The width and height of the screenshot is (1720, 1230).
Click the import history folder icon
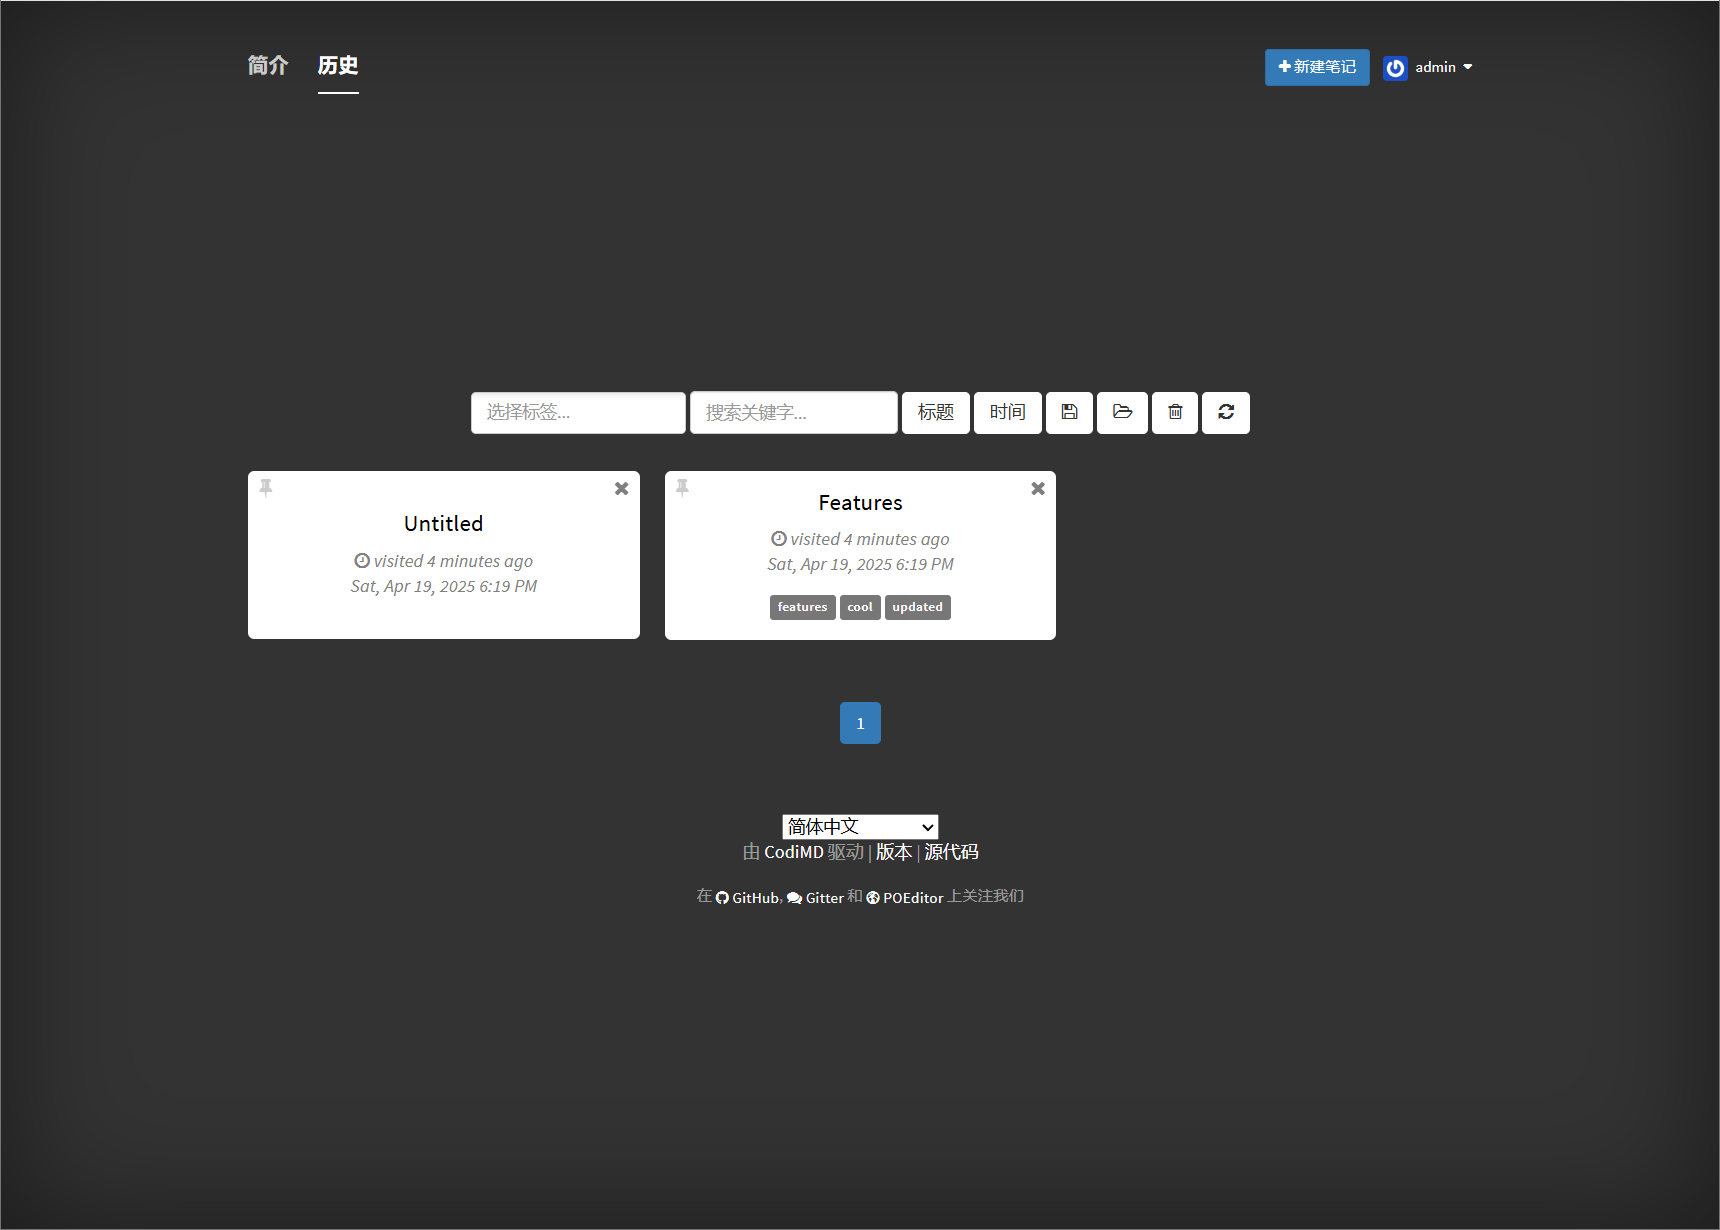click(x=1122, y=412)
